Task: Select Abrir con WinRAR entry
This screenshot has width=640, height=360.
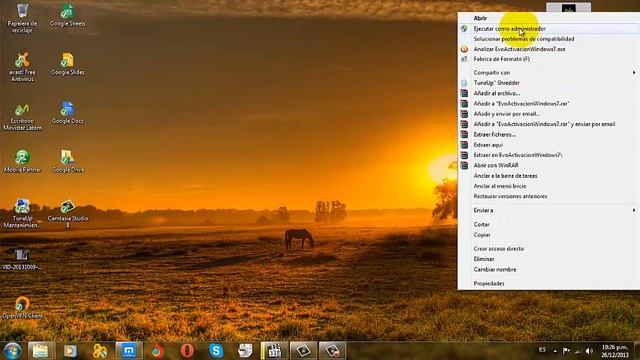Action: [x=548, y=165]
